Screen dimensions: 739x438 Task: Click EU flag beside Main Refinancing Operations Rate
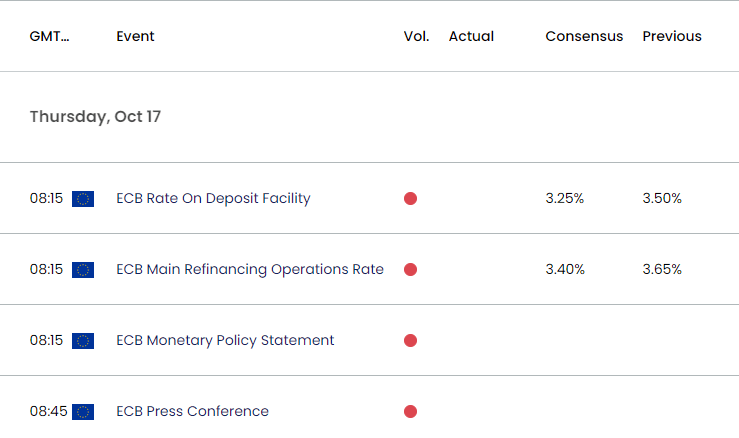pyautogui.click(x=83, y=270)
